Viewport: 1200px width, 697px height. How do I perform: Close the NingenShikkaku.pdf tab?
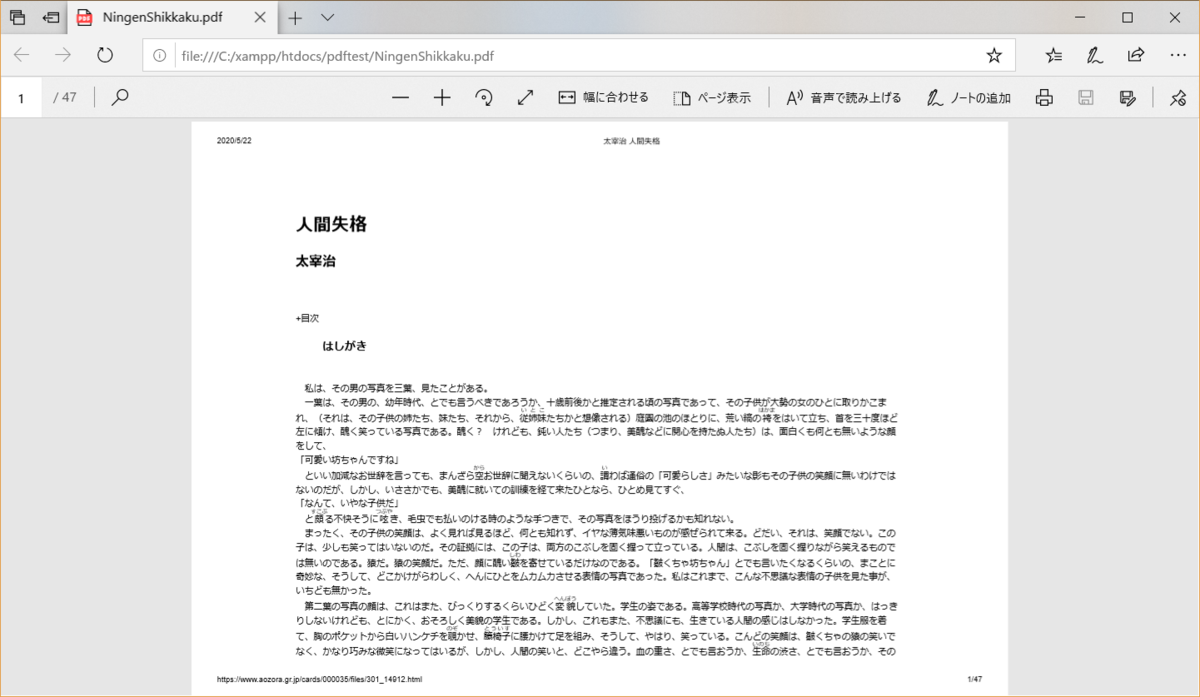[262, 18]
